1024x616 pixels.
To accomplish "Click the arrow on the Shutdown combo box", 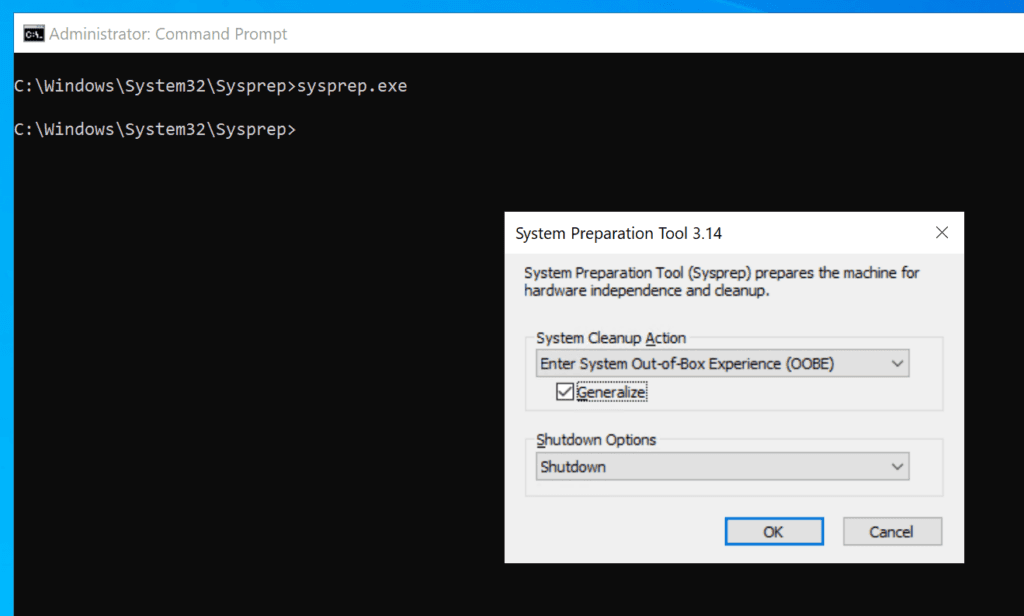I will click(x=897, y=466).
